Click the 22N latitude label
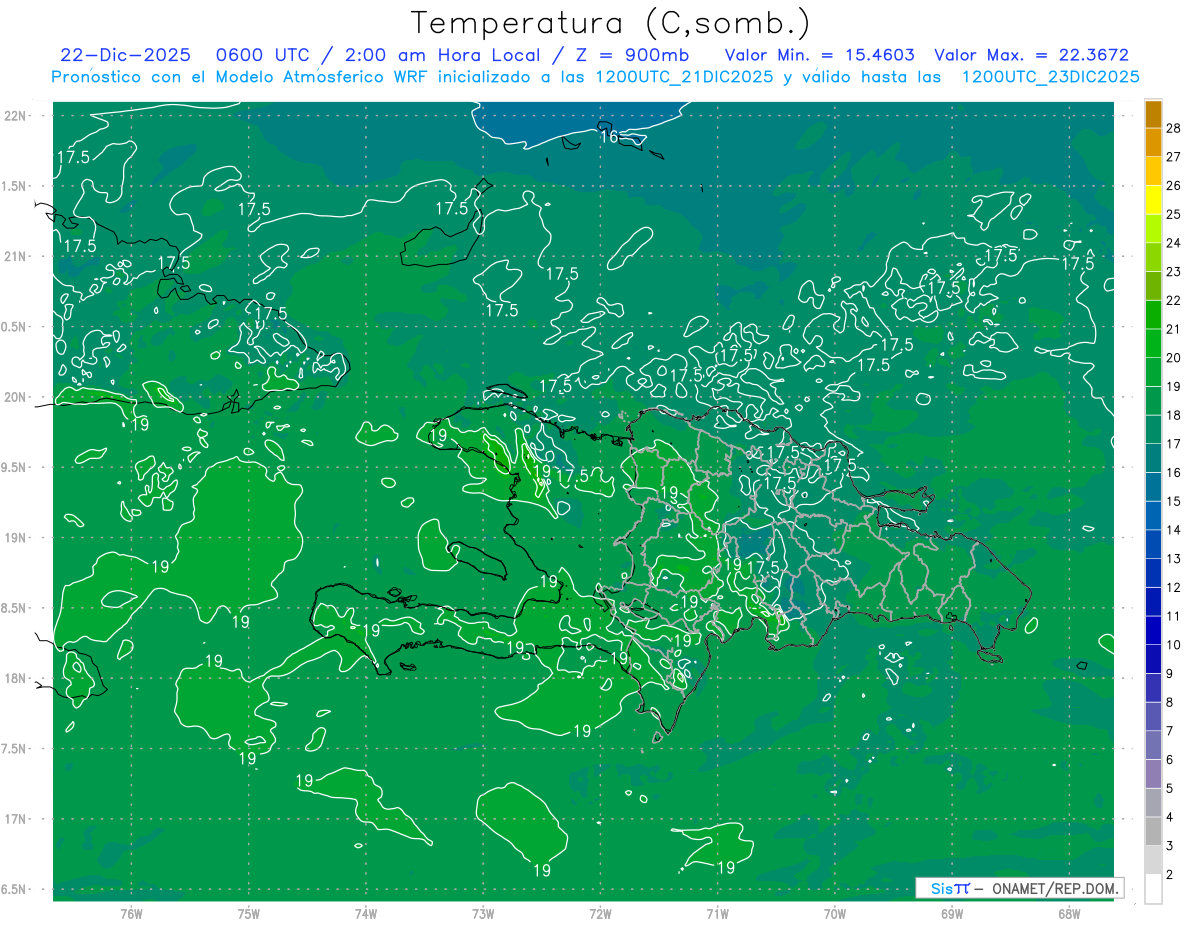The height and width of the screenshot is (927, 1200). (x=16, y=115)
